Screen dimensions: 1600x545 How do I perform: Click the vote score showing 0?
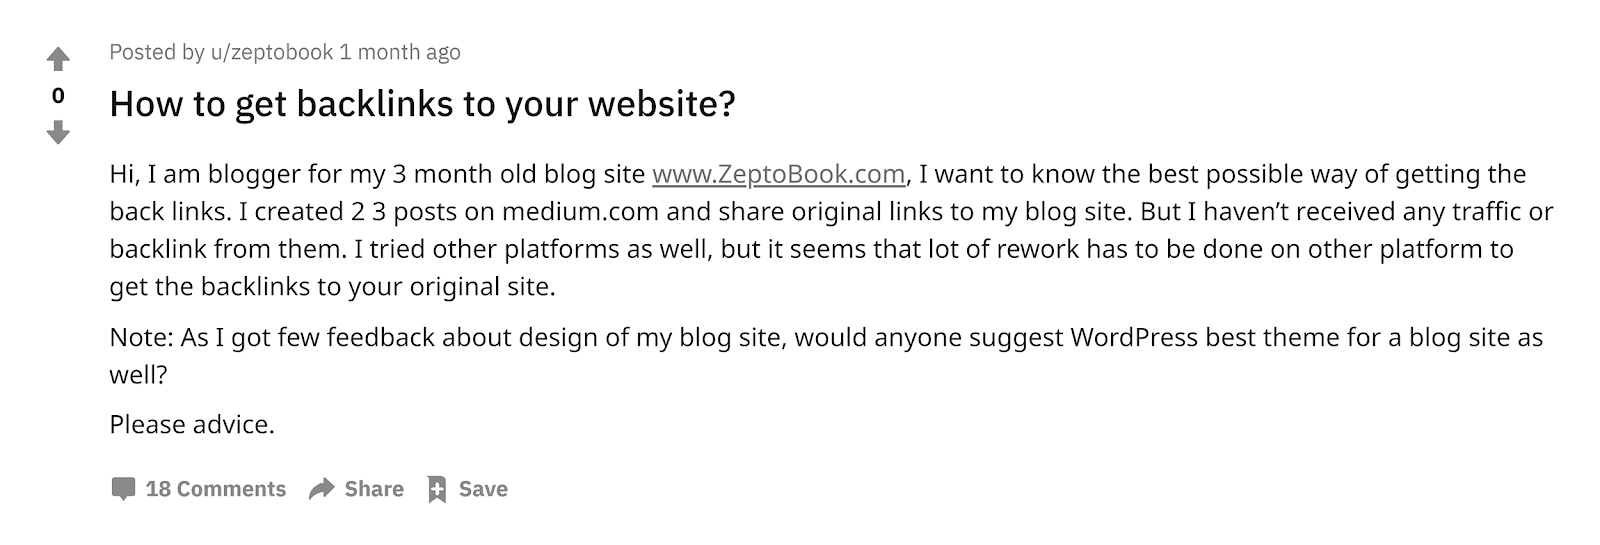58,96
